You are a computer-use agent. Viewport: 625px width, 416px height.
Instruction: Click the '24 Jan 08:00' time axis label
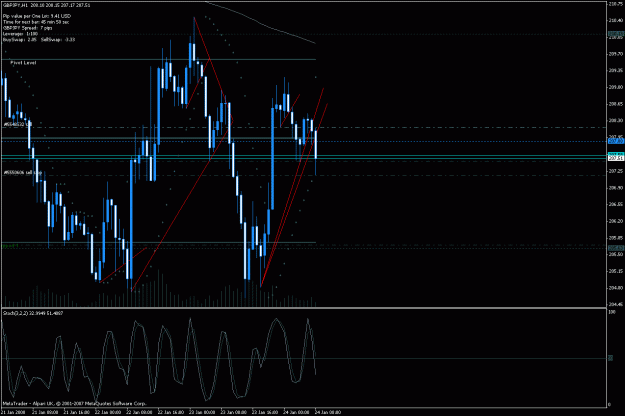pos(328,412)
